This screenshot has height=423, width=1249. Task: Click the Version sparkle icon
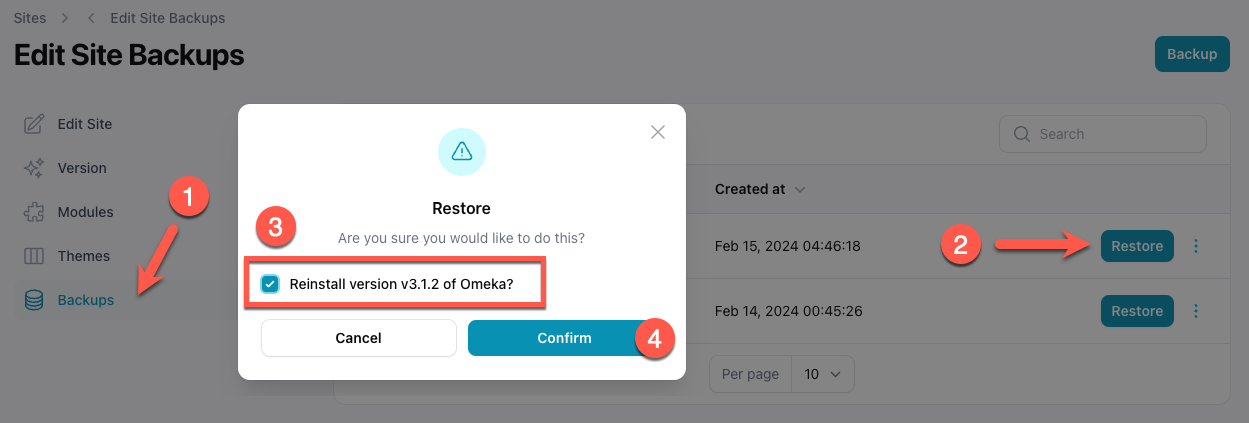(x=34, y=168)
